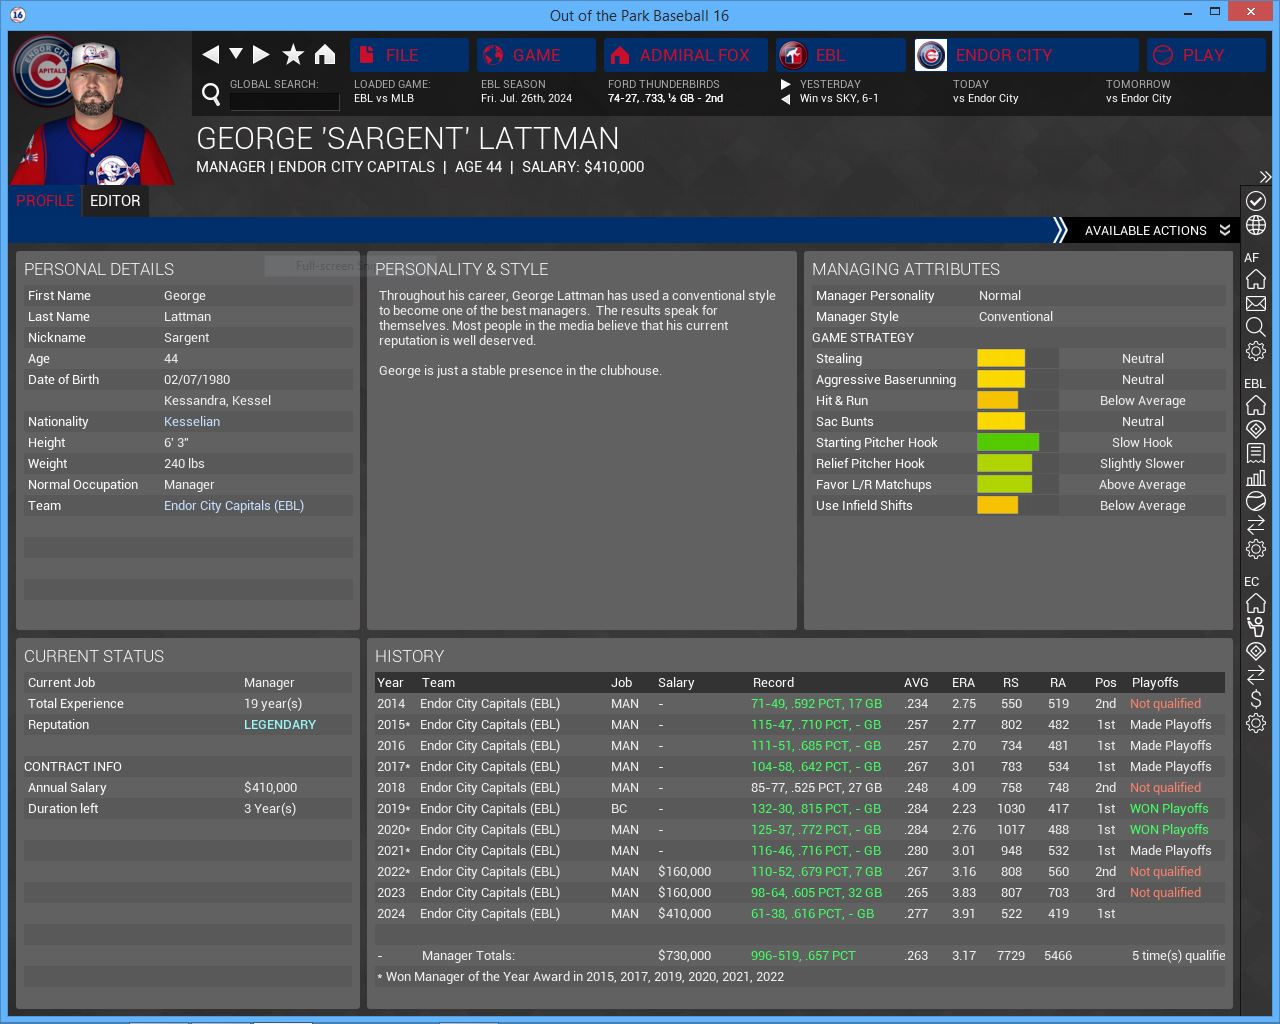Click the favorites star icon in navigation
This screenshot has width=1280, height=1024.
(x=293, y=55)
